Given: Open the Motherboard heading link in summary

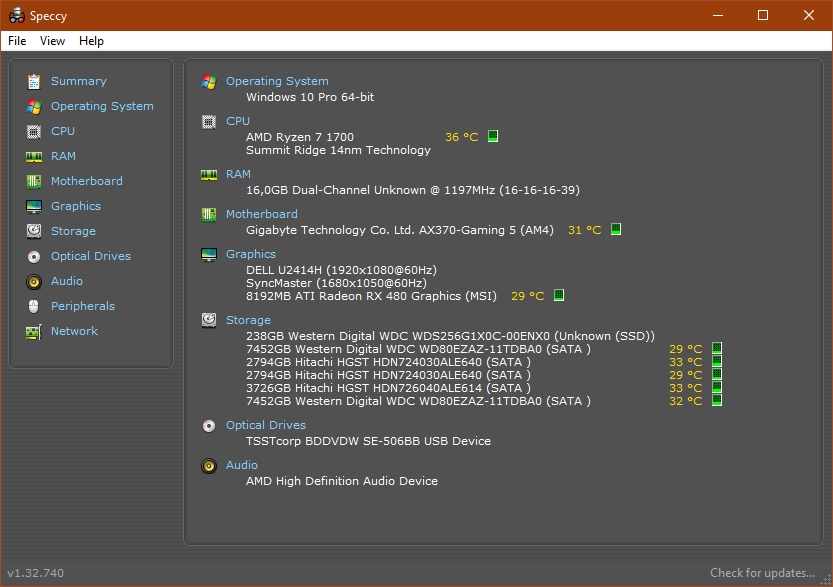Looking at the screenshot, I should [262, 214].
